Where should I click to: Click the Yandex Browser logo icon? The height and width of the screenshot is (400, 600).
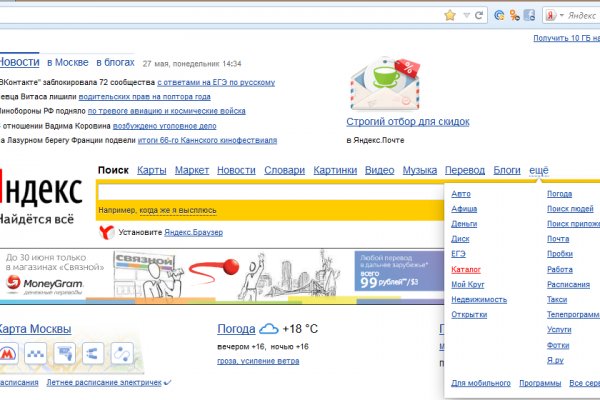tap(105, 232)
